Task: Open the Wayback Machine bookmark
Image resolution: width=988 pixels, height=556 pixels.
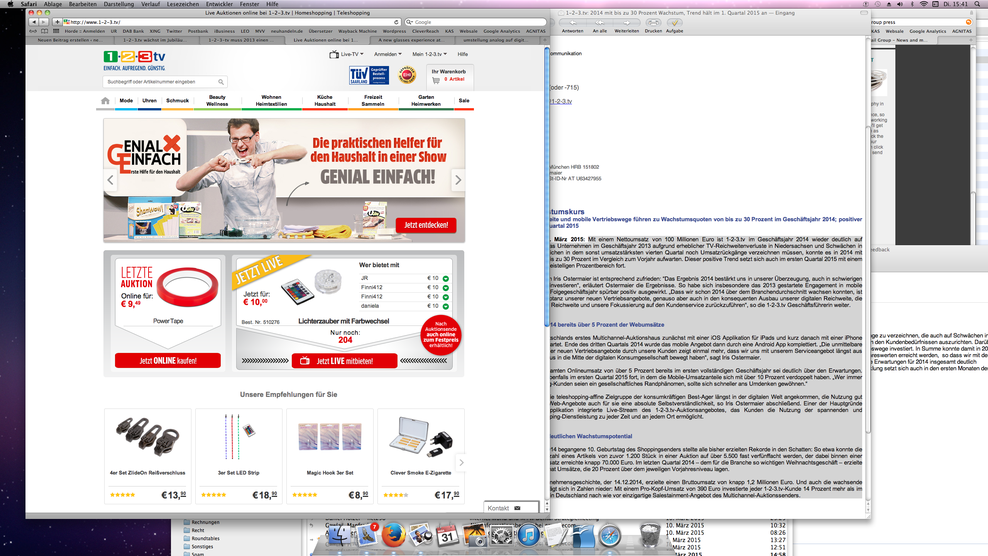Action: click(x=357, y=31)
